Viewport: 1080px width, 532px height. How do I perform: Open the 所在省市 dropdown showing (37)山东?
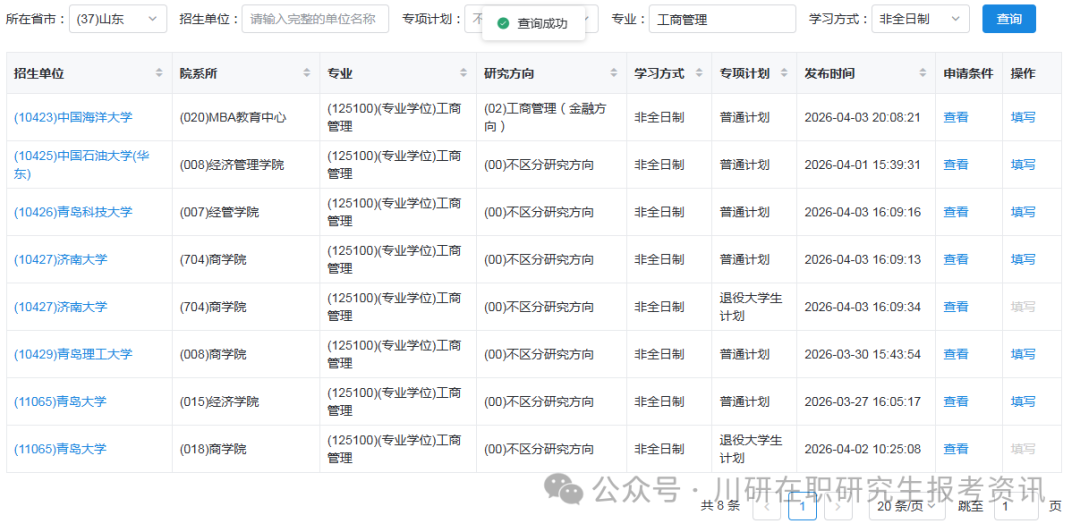click(118, 19)
